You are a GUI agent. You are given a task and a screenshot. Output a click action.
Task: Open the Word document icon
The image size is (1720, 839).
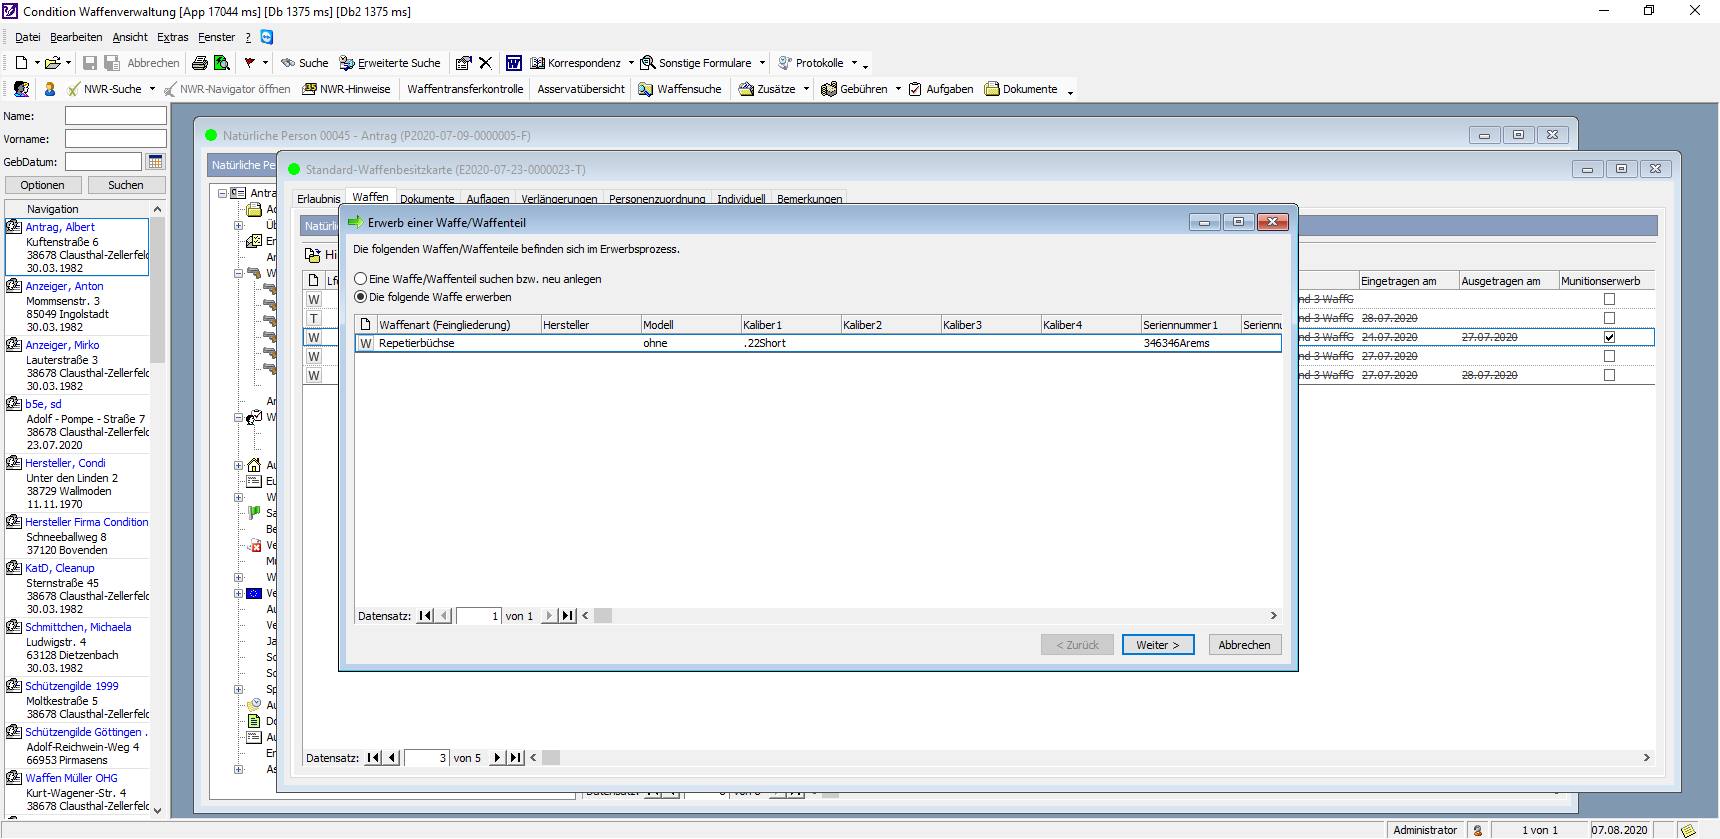click(513, 63)
